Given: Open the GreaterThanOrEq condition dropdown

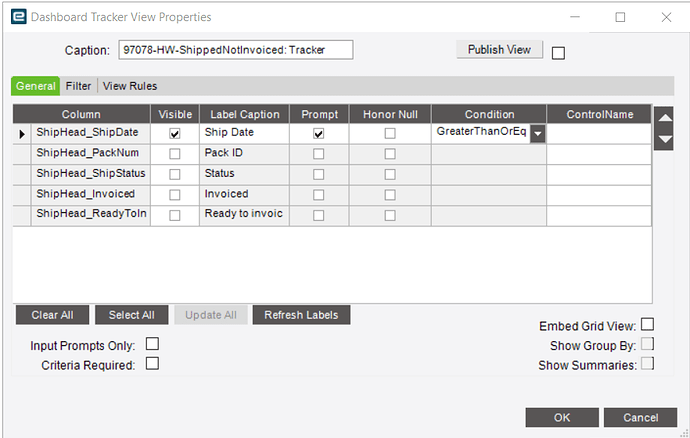Looking at the screenshot, I should click(538, 133).
